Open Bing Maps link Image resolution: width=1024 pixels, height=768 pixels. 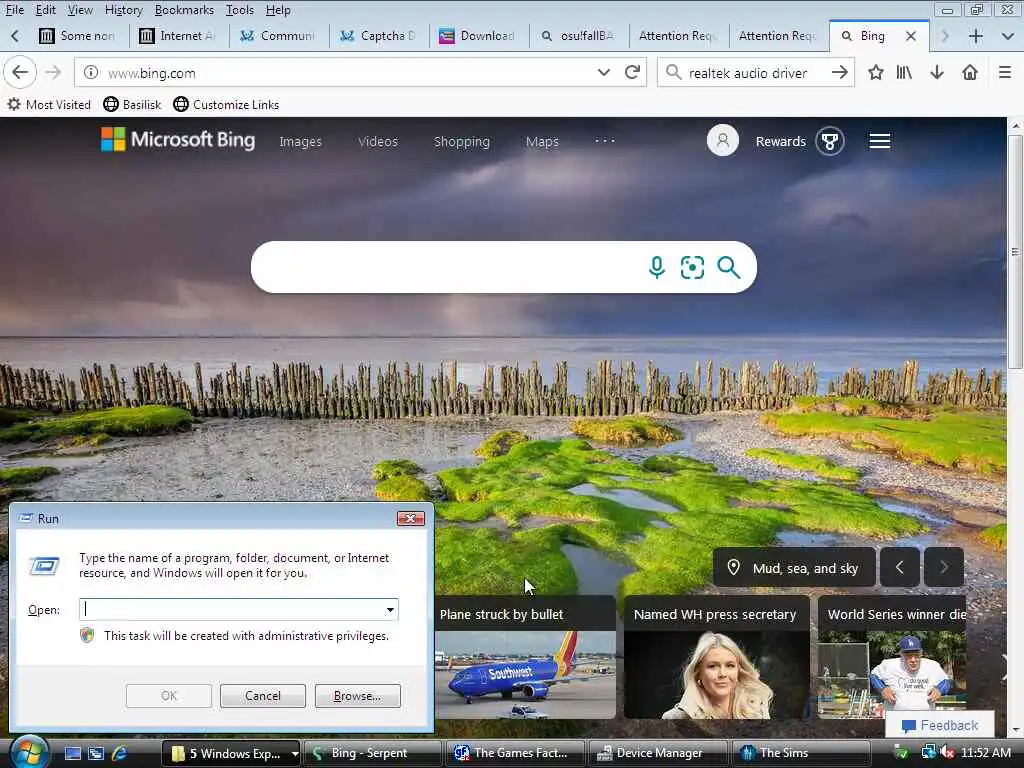542,142
